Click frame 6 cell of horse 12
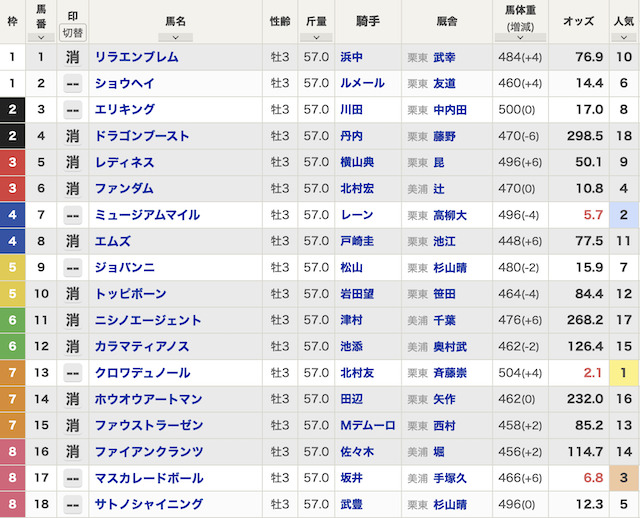The width and height of the screenshot is (640, 518). tap(12, 347)
